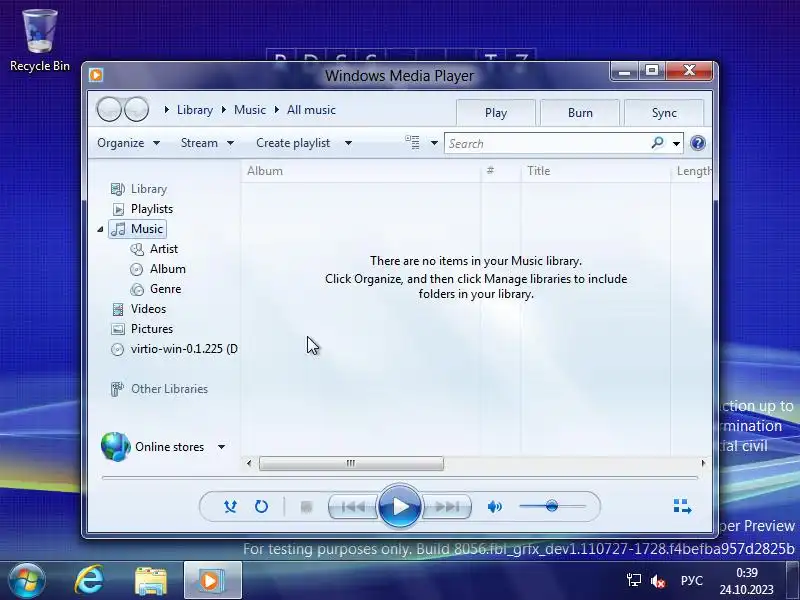
Task: Sort by the # column header
Action: coord(501,171)
